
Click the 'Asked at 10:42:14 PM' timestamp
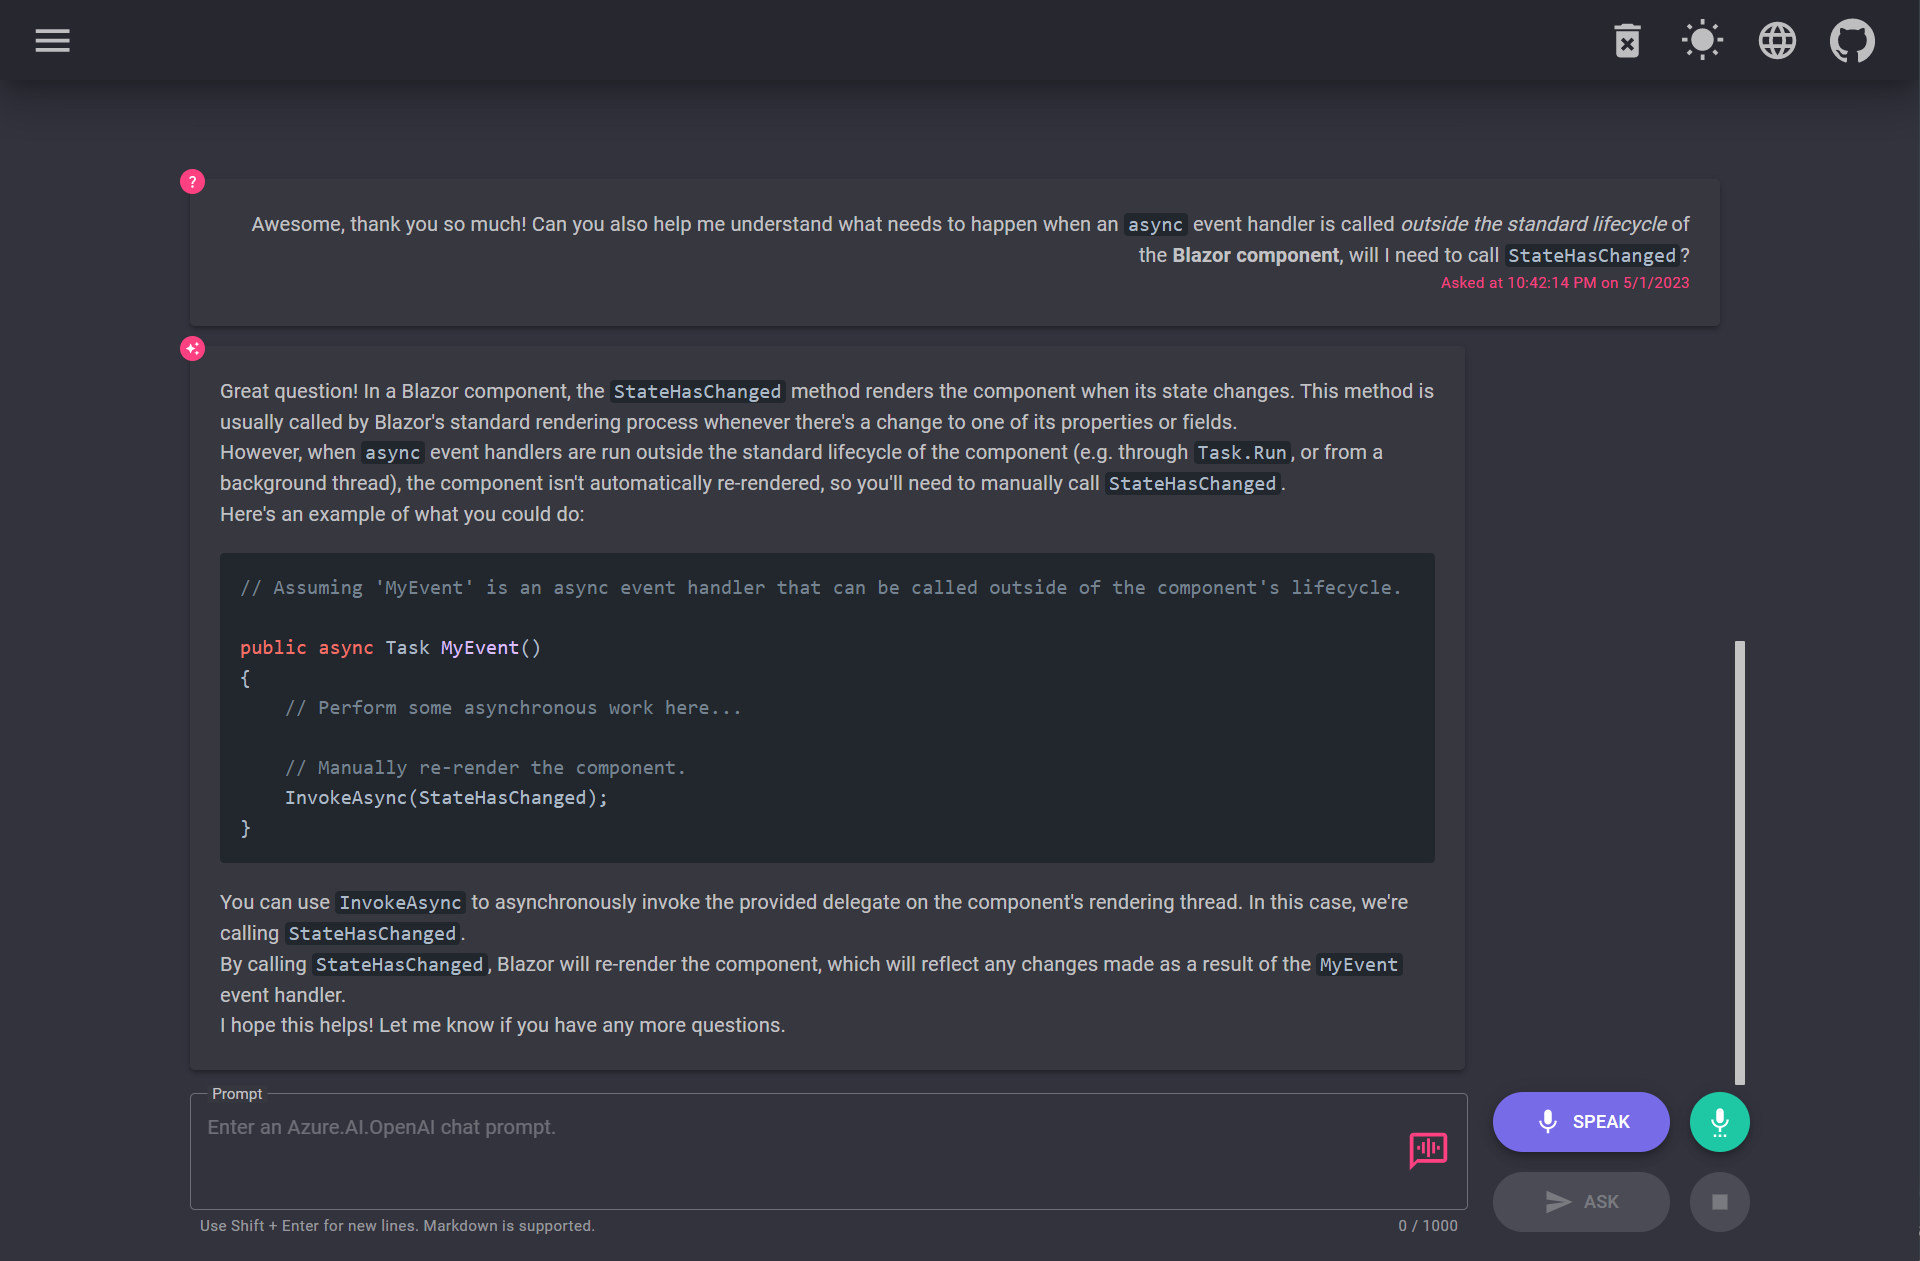(1564, 283)
